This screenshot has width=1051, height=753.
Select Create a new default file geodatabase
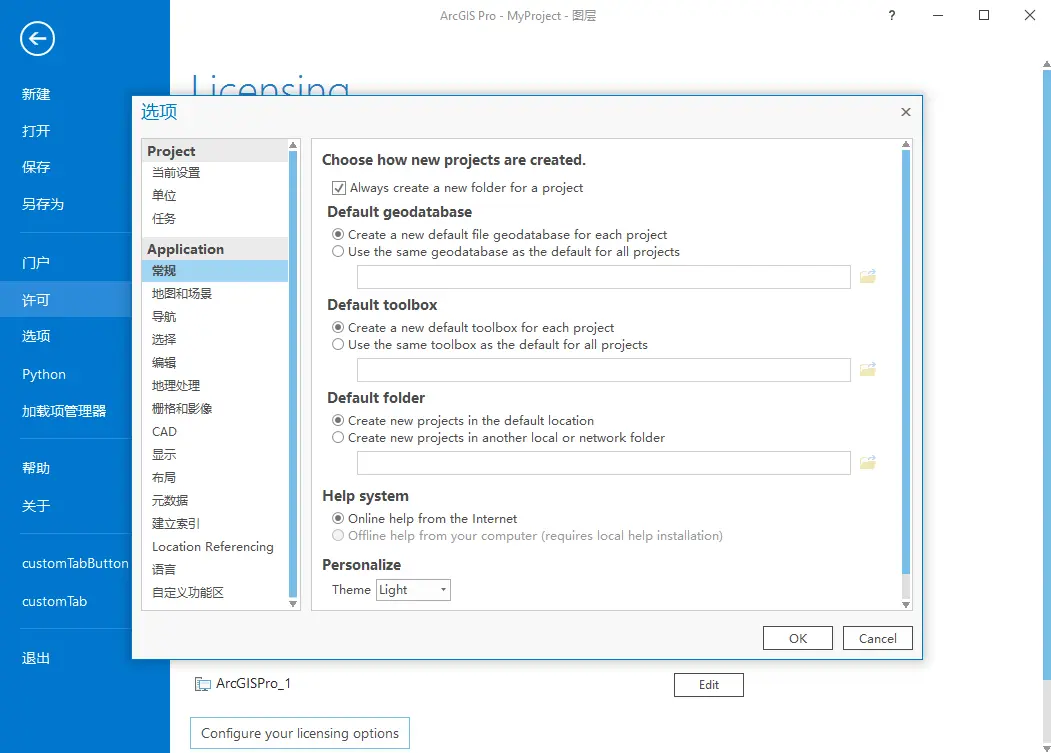click(338, 235)
